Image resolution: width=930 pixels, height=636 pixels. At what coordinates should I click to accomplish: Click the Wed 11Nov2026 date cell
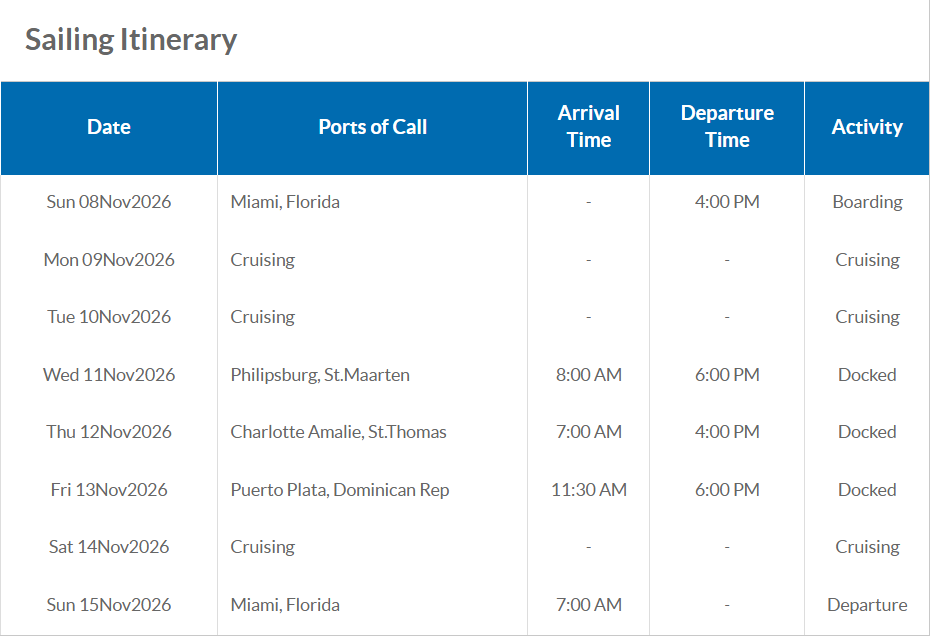(109, 375)
